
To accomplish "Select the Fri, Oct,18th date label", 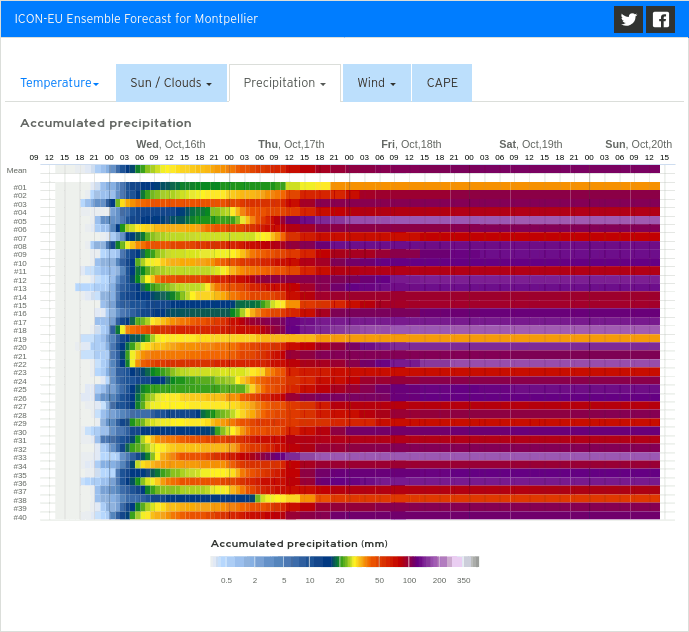I will [x=411, y=144].
